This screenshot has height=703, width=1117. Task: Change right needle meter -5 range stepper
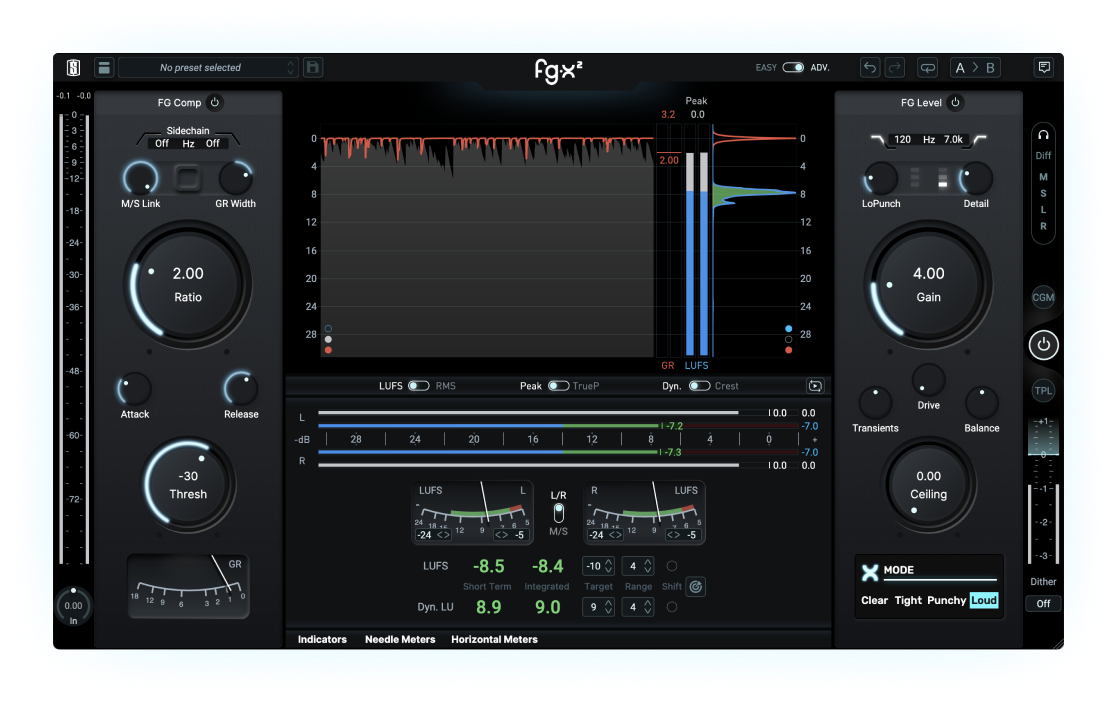682,535
